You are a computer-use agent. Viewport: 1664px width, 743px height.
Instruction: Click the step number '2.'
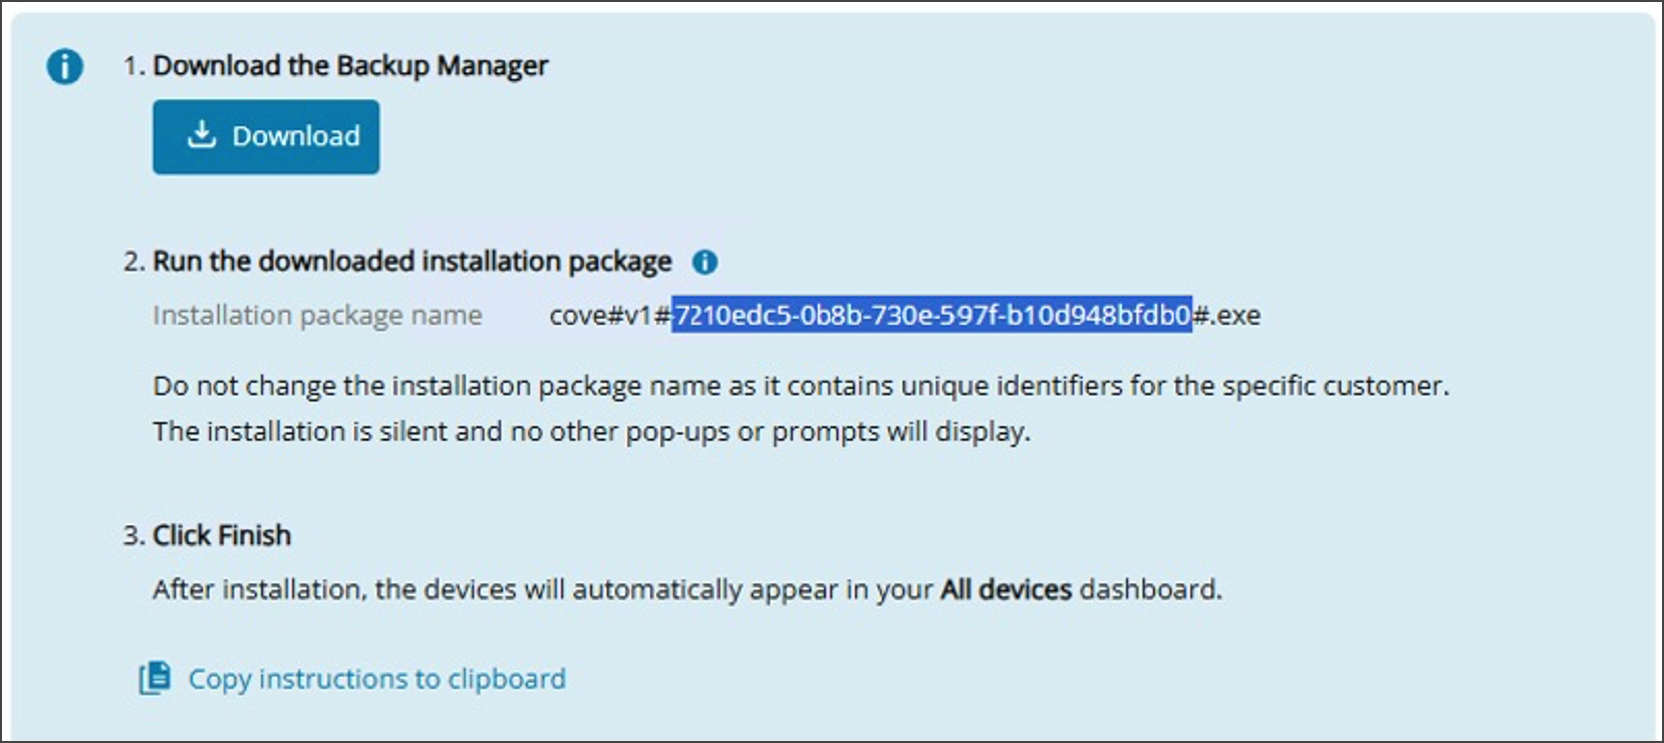(134, 261)
